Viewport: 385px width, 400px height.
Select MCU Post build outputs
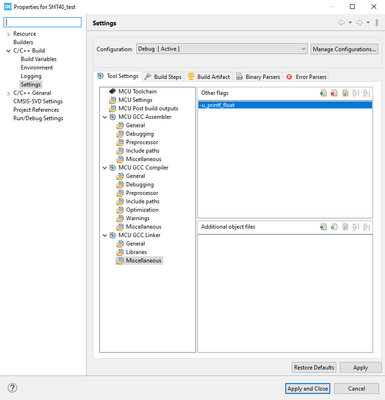pyautogui.click(x=148, y=108)
